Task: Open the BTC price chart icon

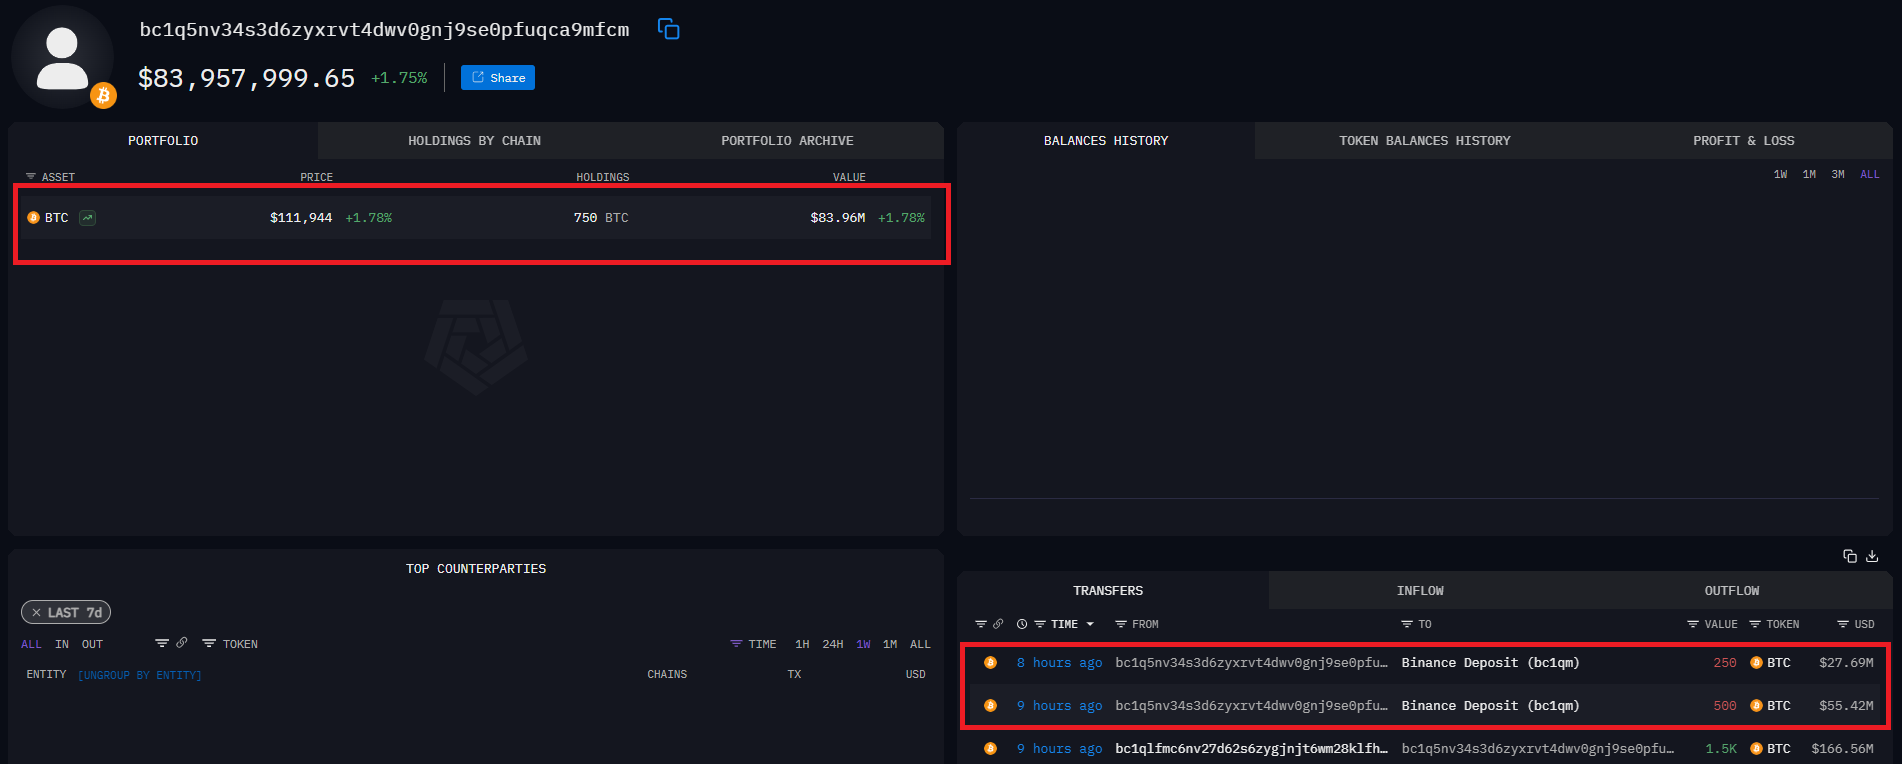Action: [x=88, y=218]
